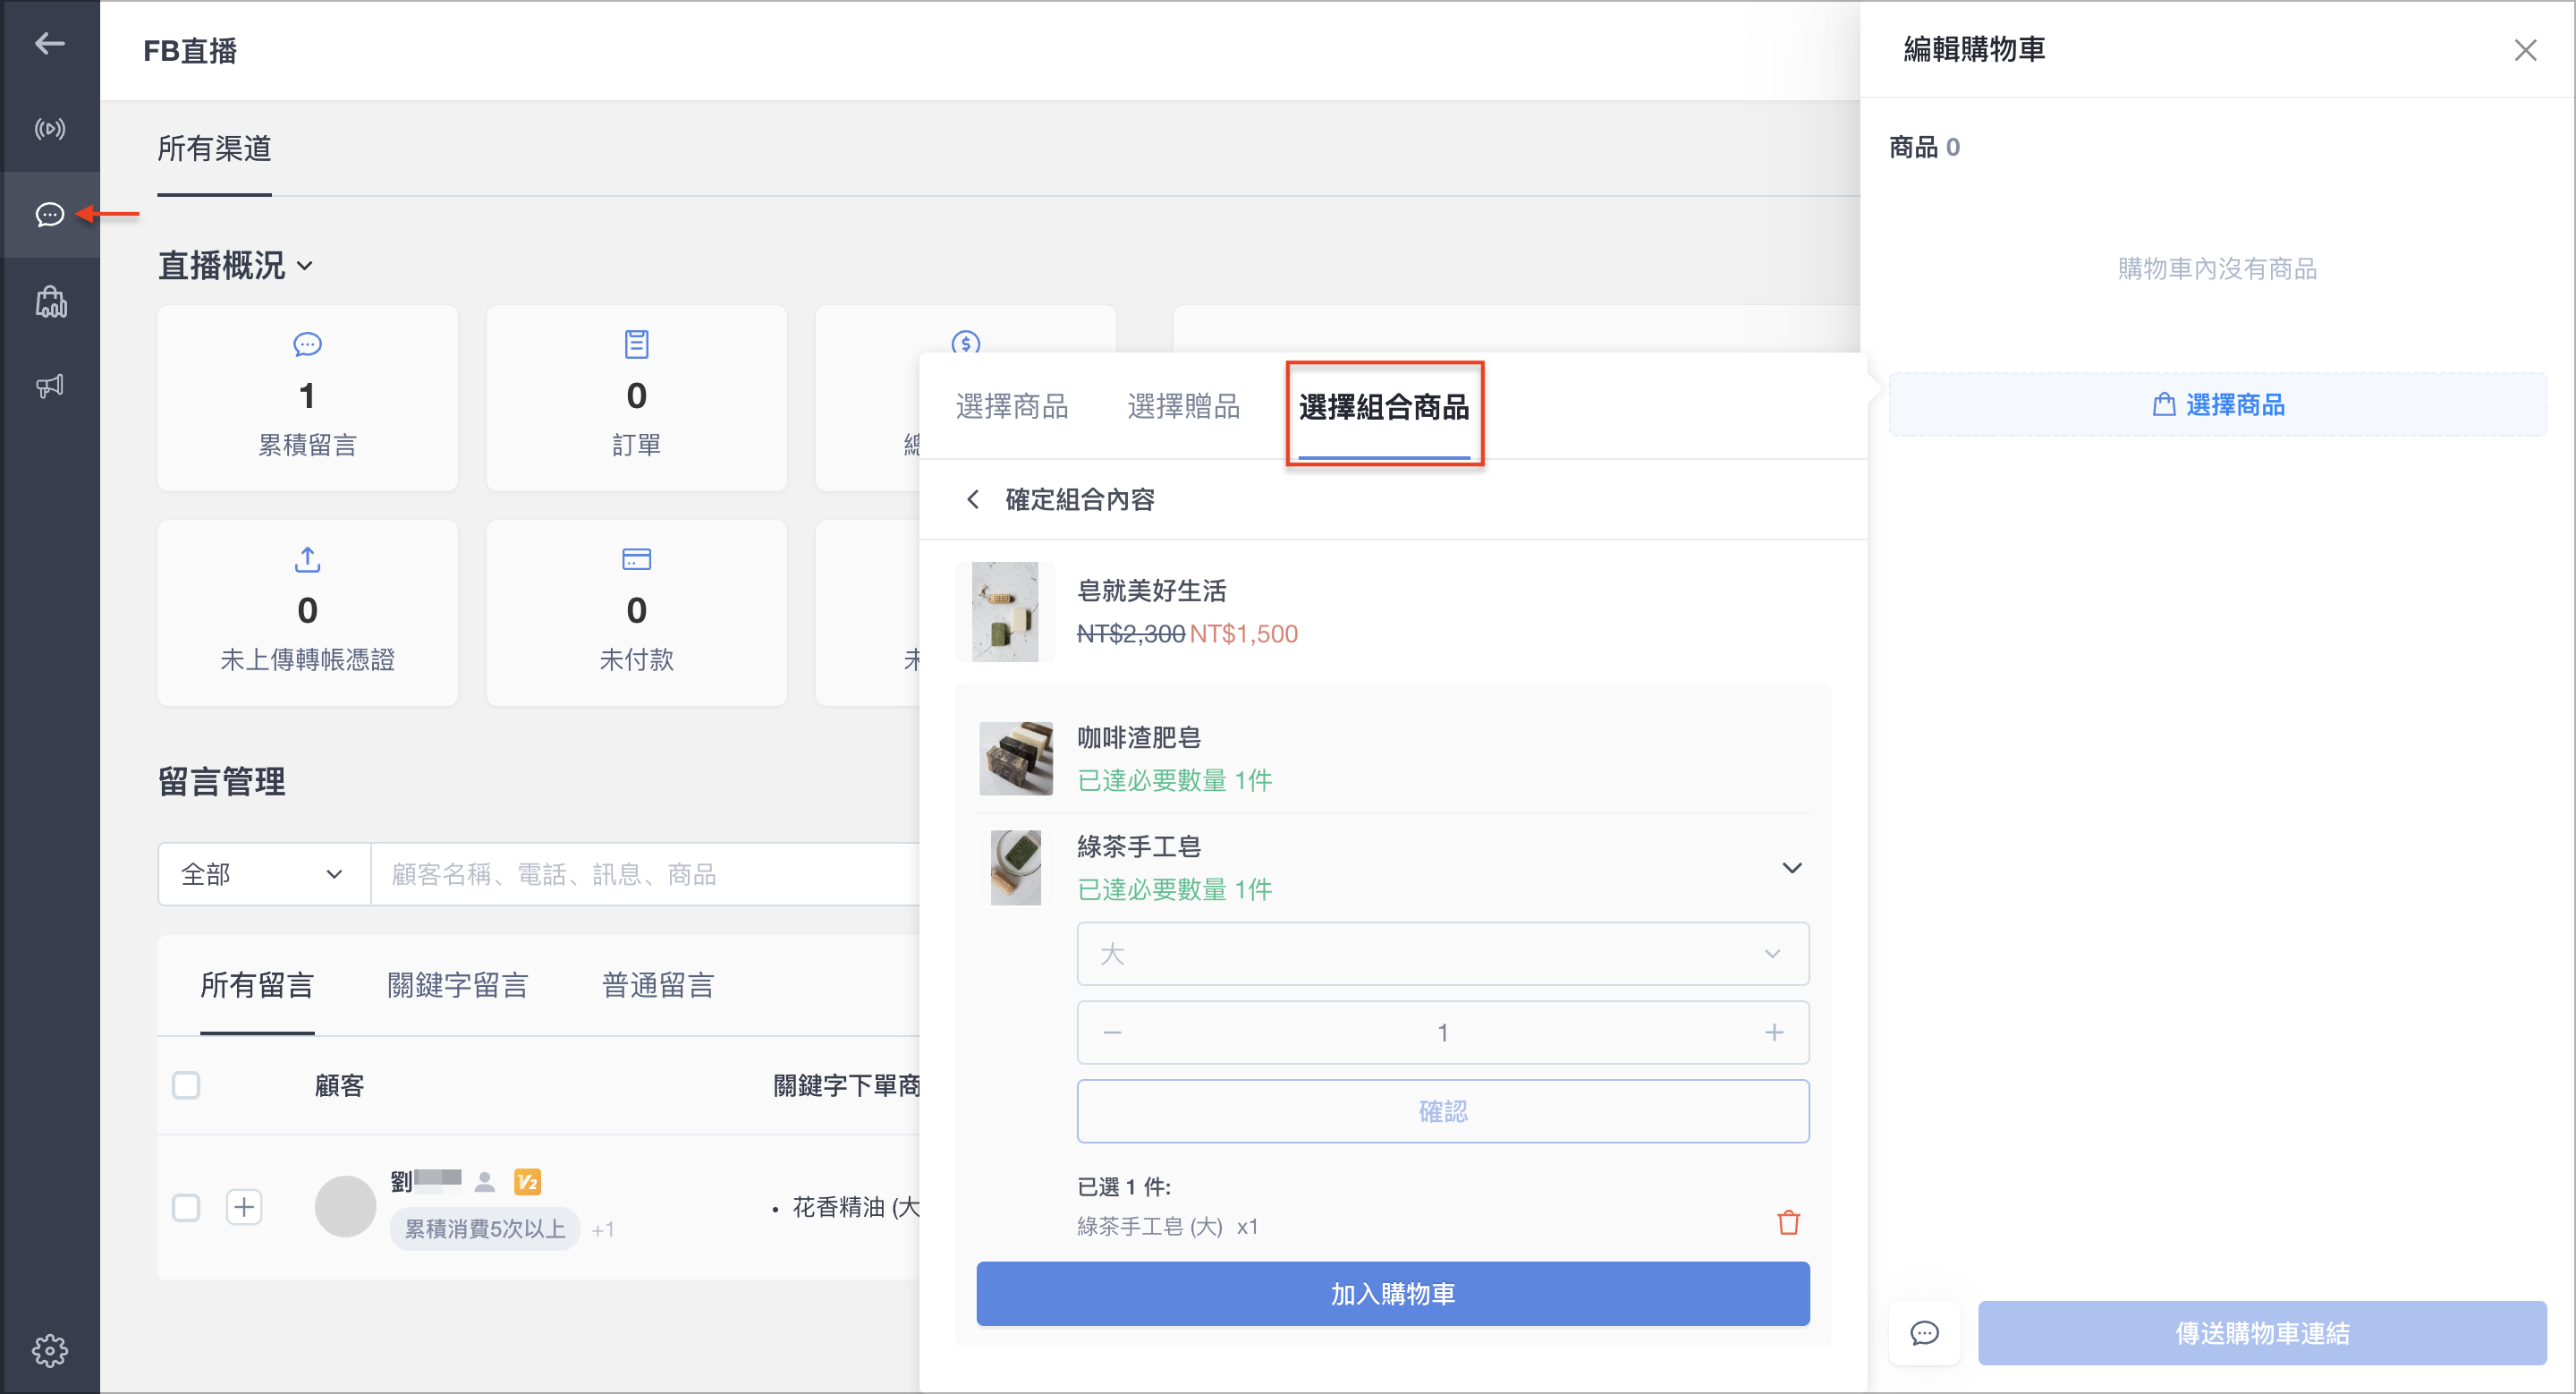Image resolution: width=2576 pixels, height=1394 pixels.
Task: Open the megaphone announcements icon in sidebar
Action: (x=49, y=386)
